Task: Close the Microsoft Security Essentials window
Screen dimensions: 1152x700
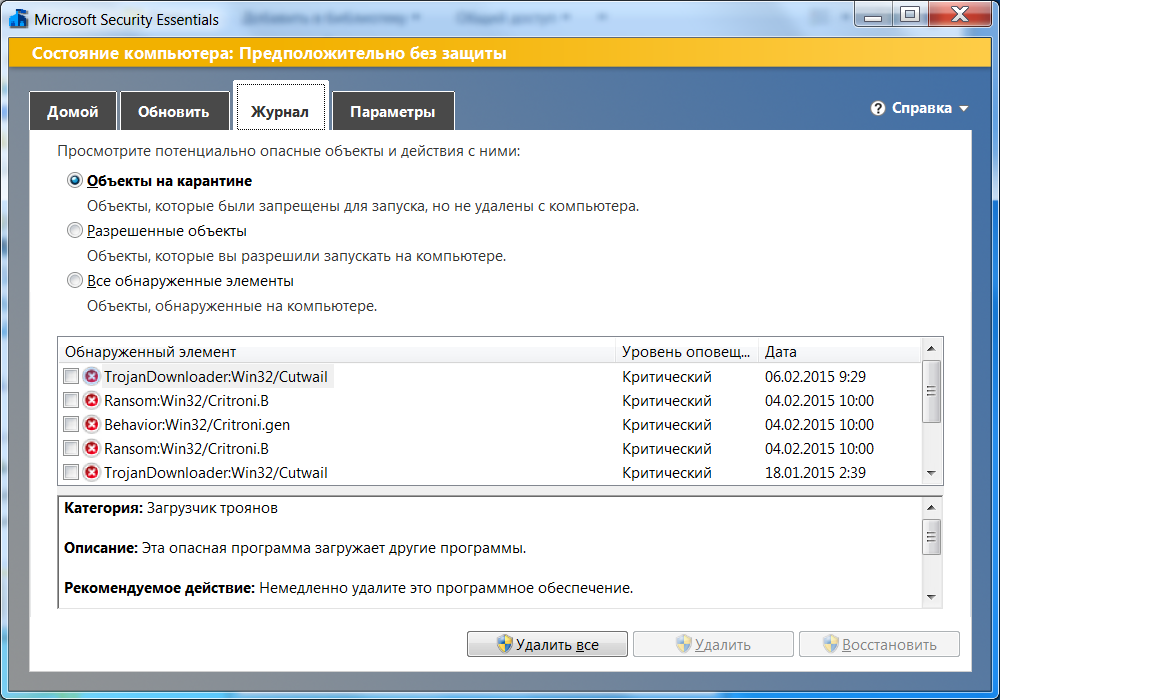Action: [960, 15]
